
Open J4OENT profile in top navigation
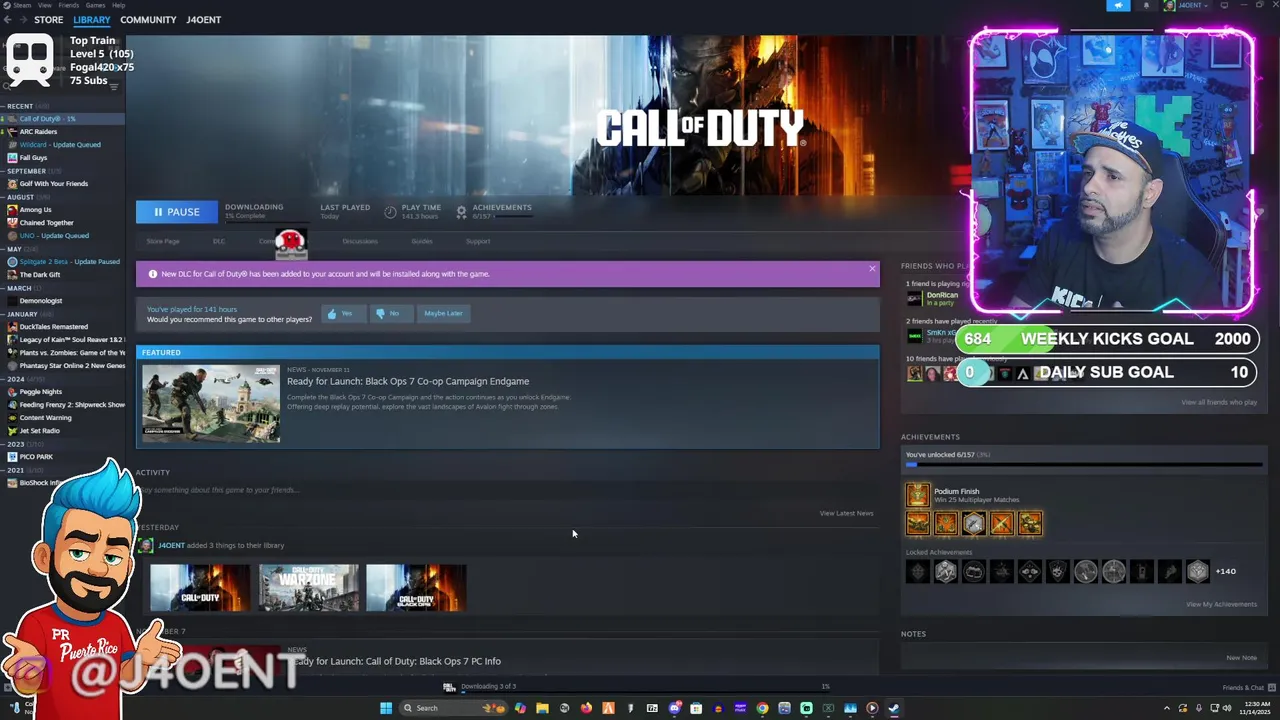coord(204,20)
